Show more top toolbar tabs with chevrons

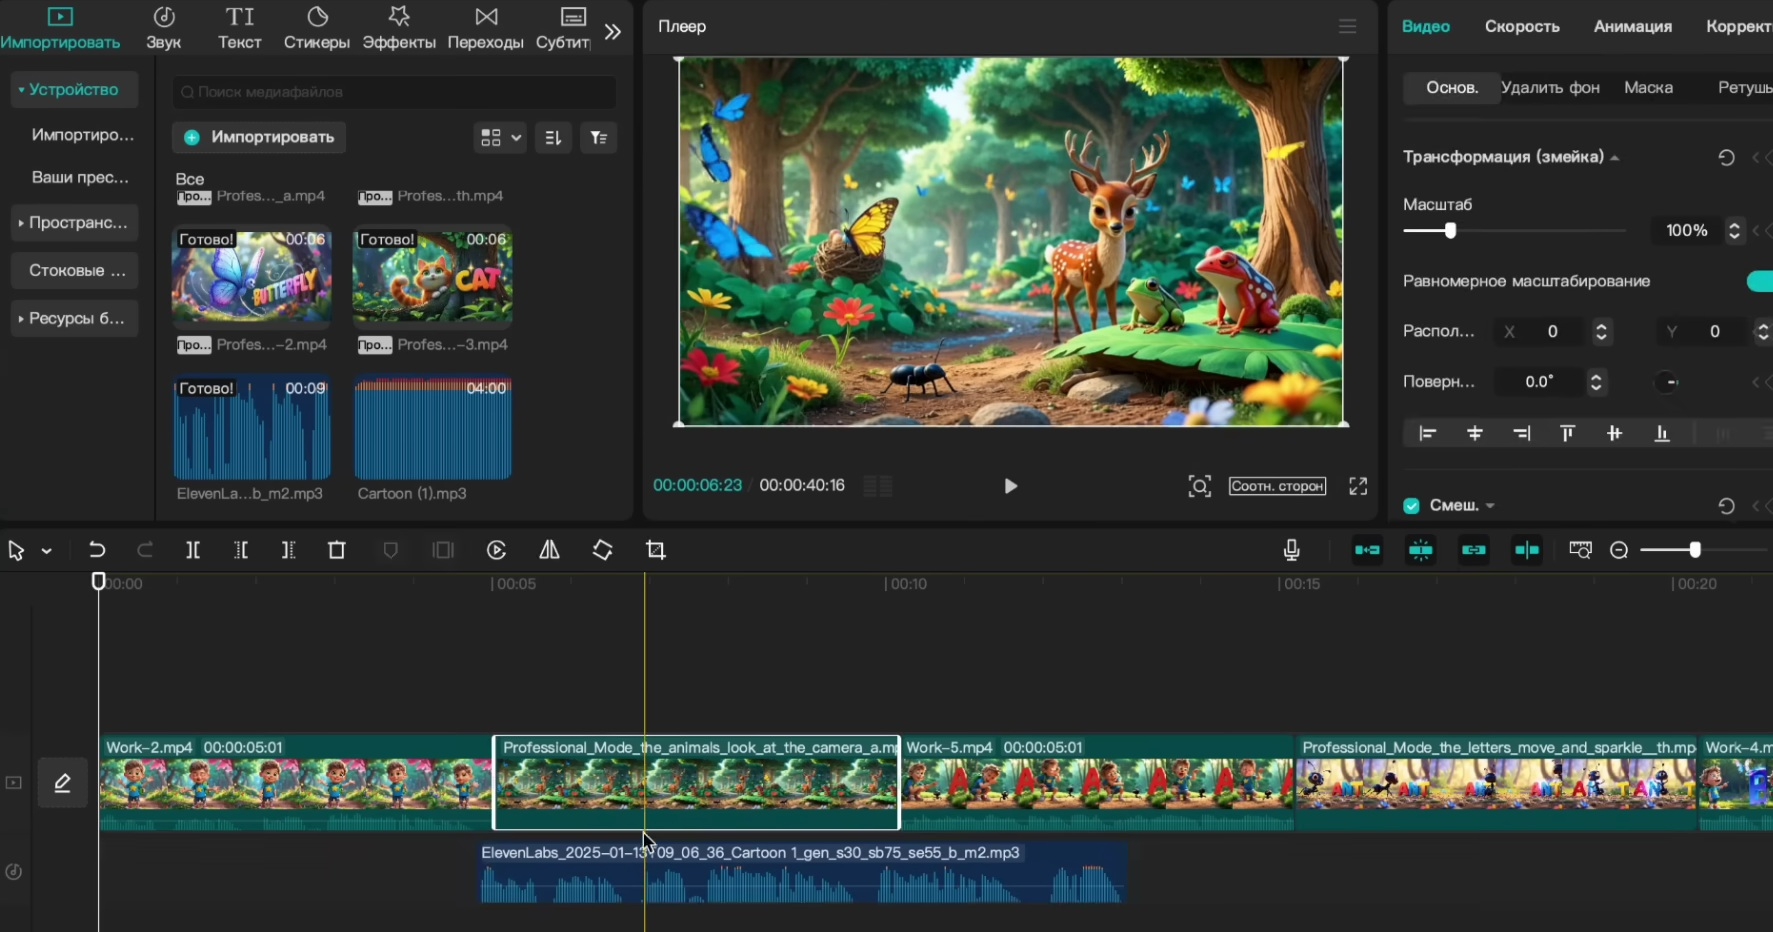pyautogui.click(x=613, y=32)
